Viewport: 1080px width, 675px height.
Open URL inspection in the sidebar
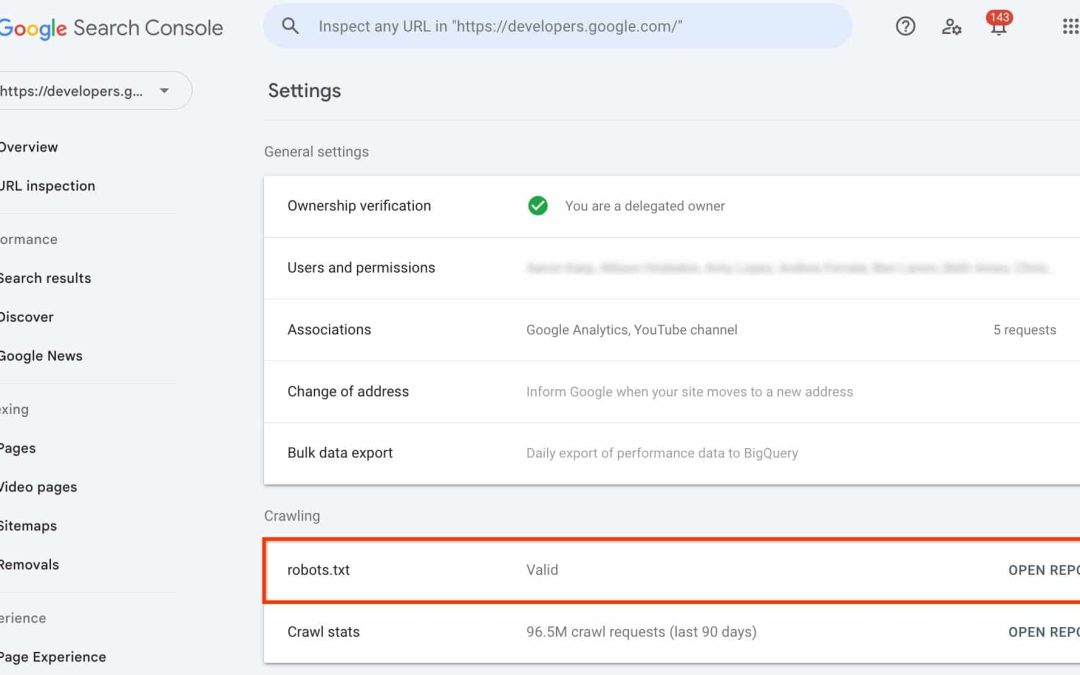coord(48,186)
